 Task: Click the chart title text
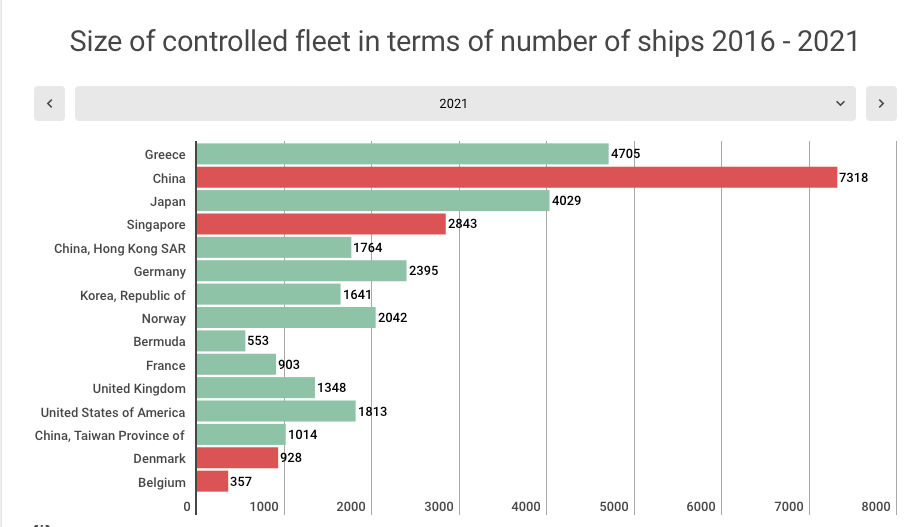464,41
